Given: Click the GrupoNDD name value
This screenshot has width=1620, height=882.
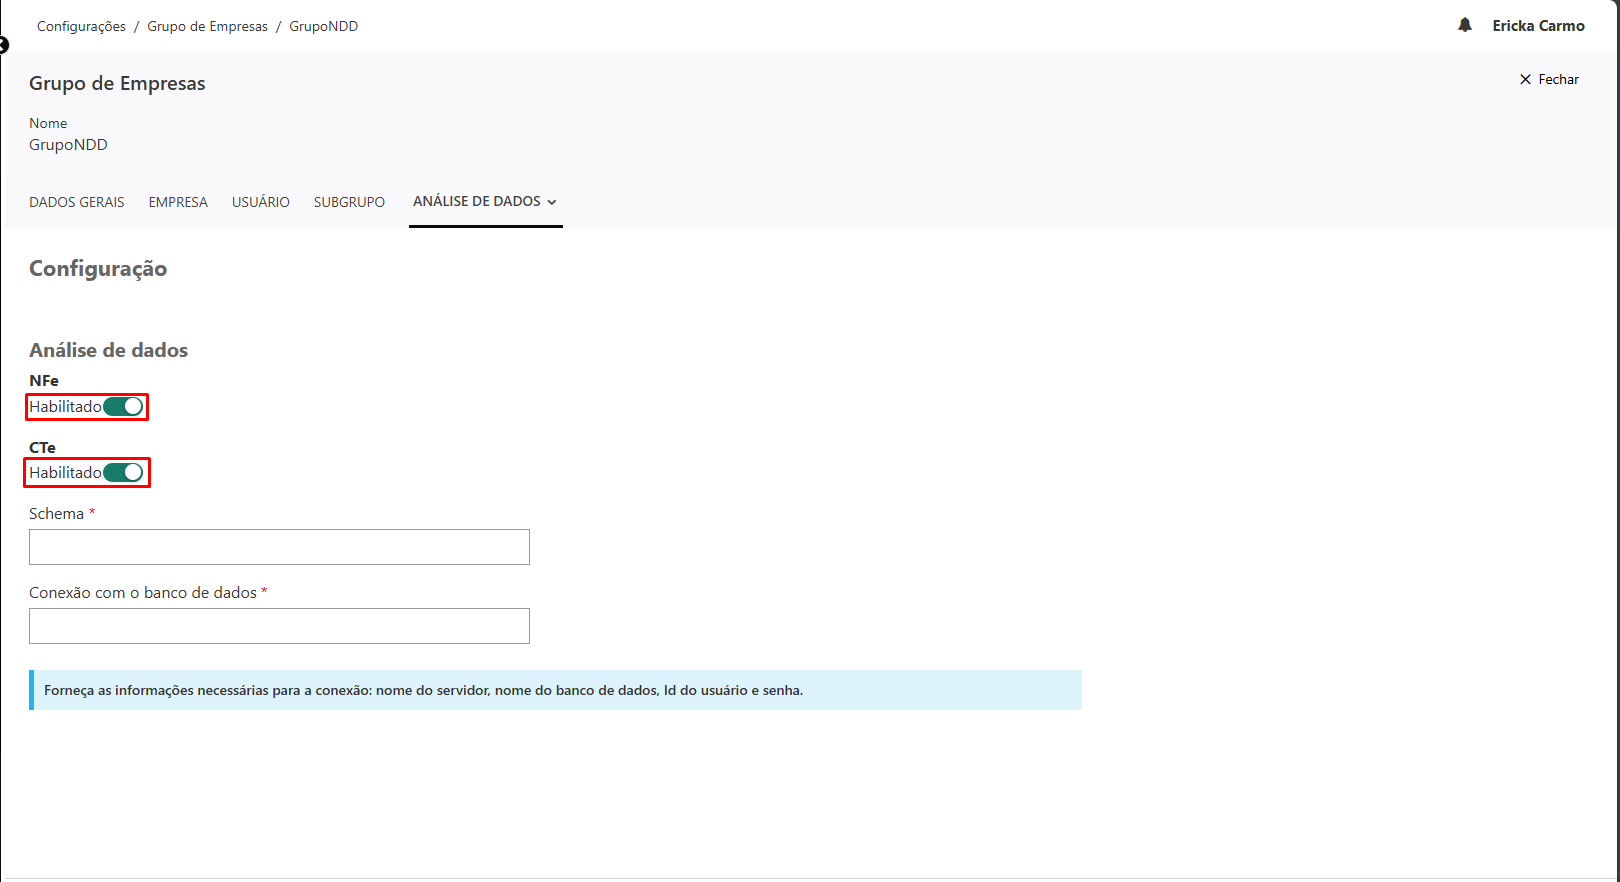Looking at the screenshot, I should coord(68,145).
